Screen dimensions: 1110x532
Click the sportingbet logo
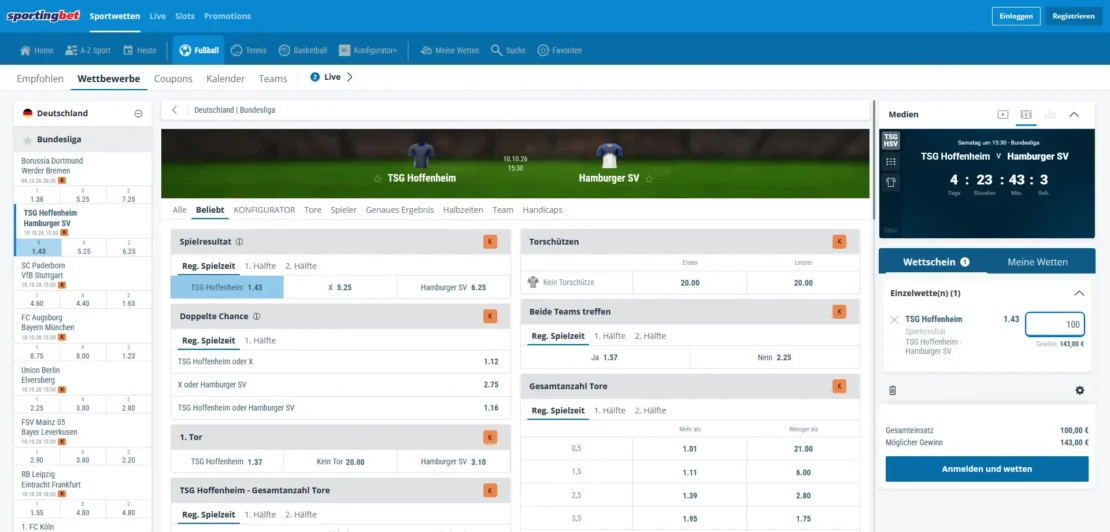pyautogui.click(x=43, y=16)
